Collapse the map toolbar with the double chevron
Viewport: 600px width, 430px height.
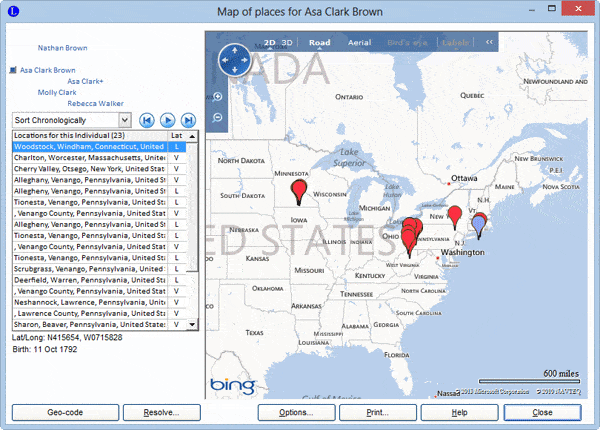(489, 42)
